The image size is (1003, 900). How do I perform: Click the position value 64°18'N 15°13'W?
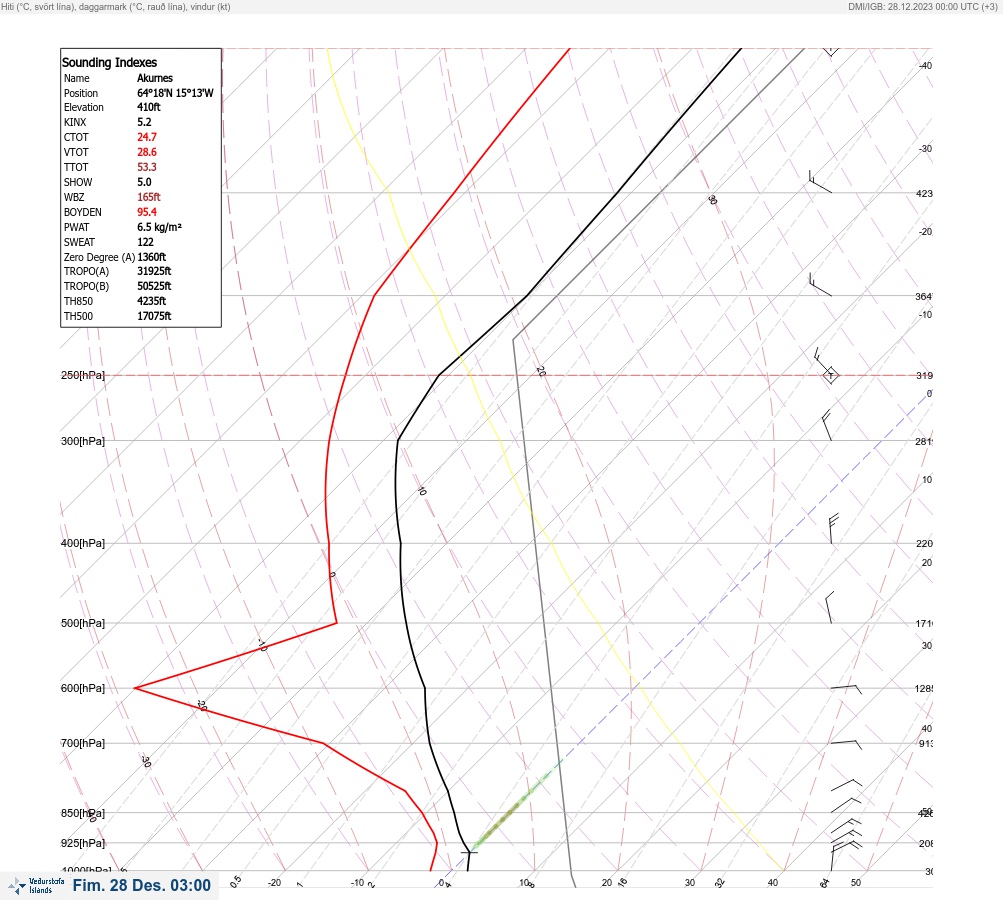175,93
